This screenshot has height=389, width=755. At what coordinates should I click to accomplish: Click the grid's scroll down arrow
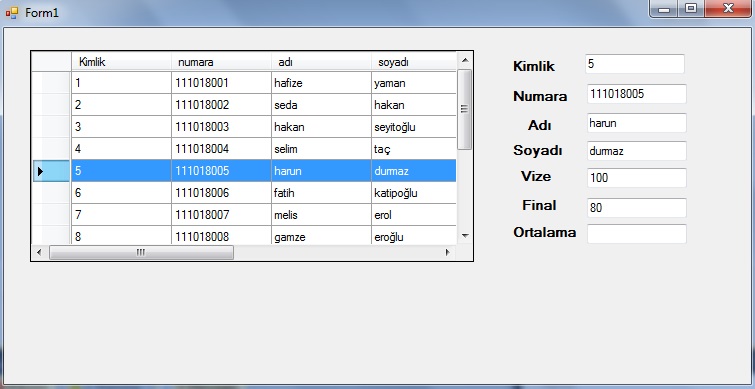(465, 235)
